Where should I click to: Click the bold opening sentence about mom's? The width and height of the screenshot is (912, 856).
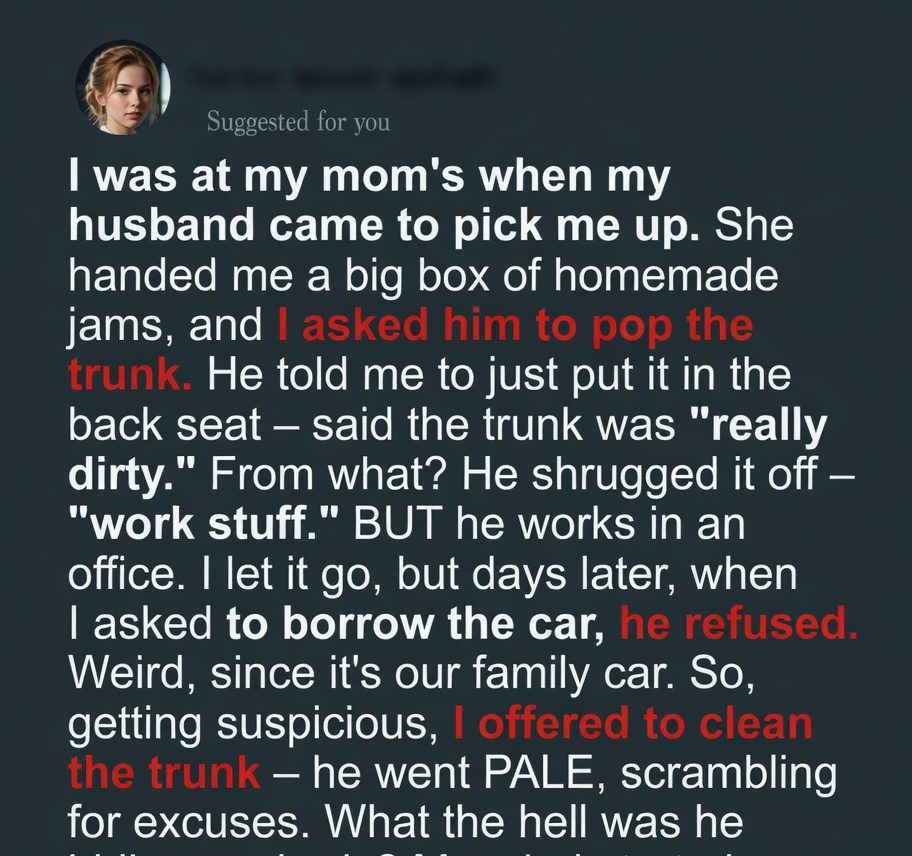[x=370, y=201]
